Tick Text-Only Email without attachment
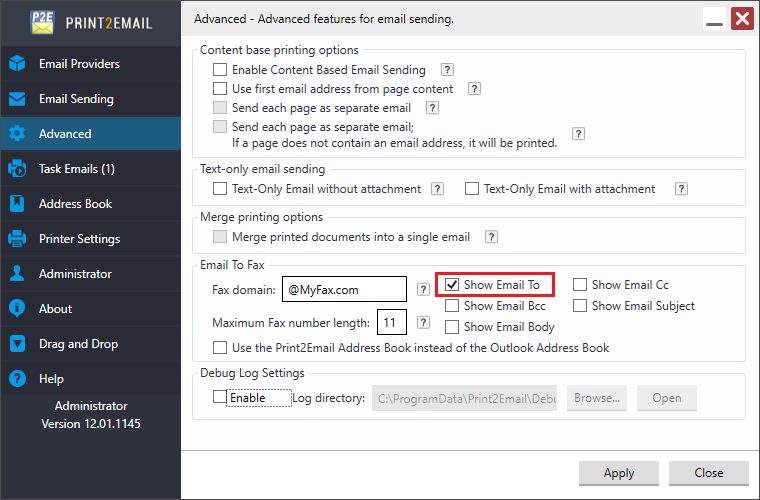760x500 pixels. [x=220, y=189]
